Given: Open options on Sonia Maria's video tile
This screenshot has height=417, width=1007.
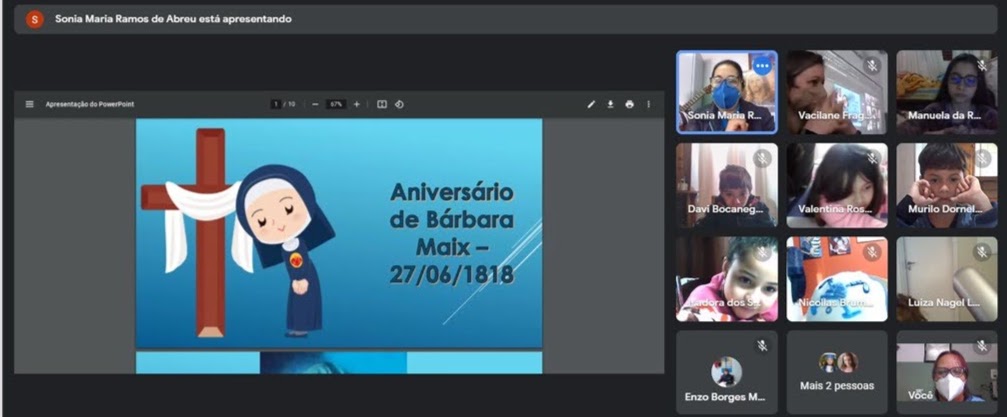Looking at the screenshot, I should click(x=762, y=66).
